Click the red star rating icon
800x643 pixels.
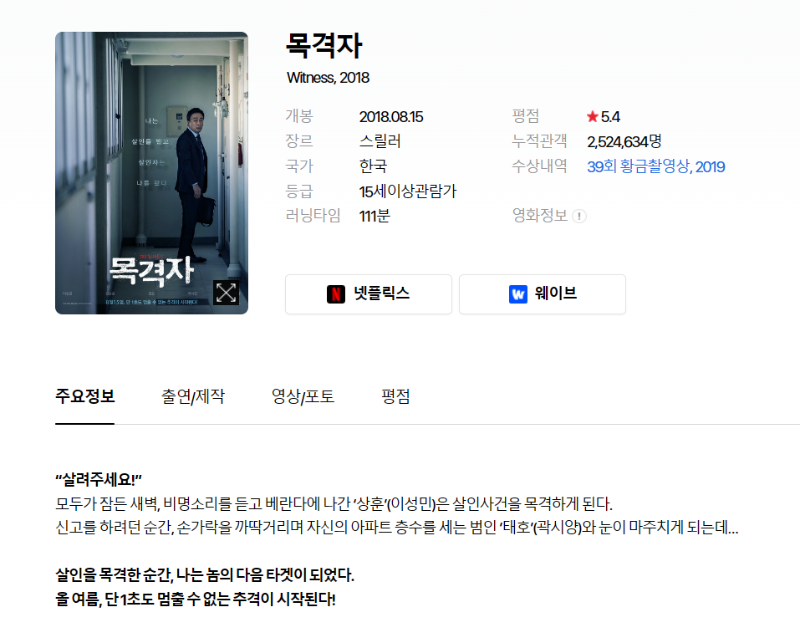[x=592, y=116]
